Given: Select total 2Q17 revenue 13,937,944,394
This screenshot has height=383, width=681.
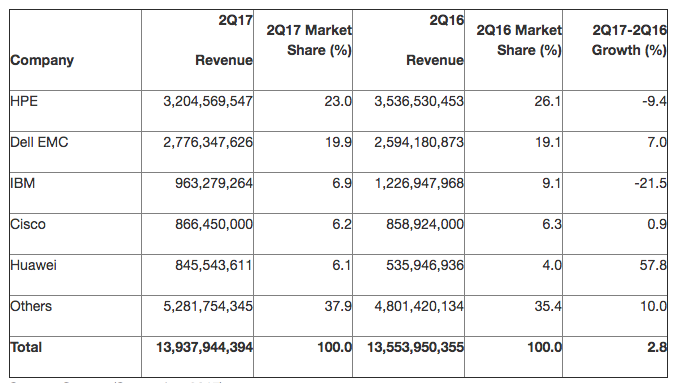Looking at the screenshot, I should [204, 347].
